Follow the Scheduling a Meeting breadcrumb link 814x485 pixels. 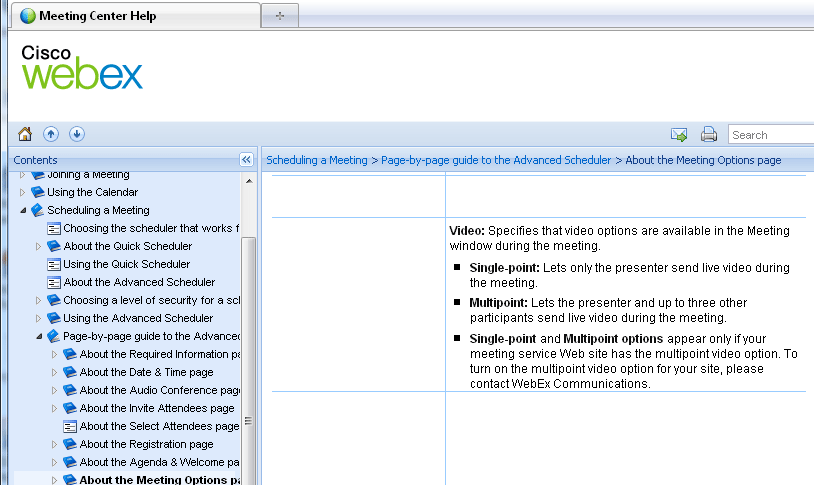click(317, 160)
